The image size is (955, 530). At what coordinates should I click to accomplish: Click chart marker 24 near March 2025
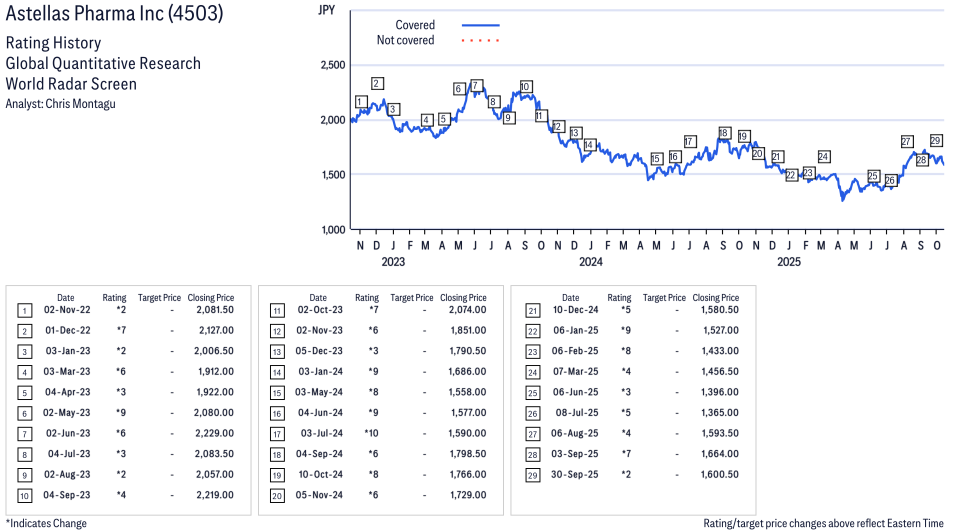click(823, 157)
